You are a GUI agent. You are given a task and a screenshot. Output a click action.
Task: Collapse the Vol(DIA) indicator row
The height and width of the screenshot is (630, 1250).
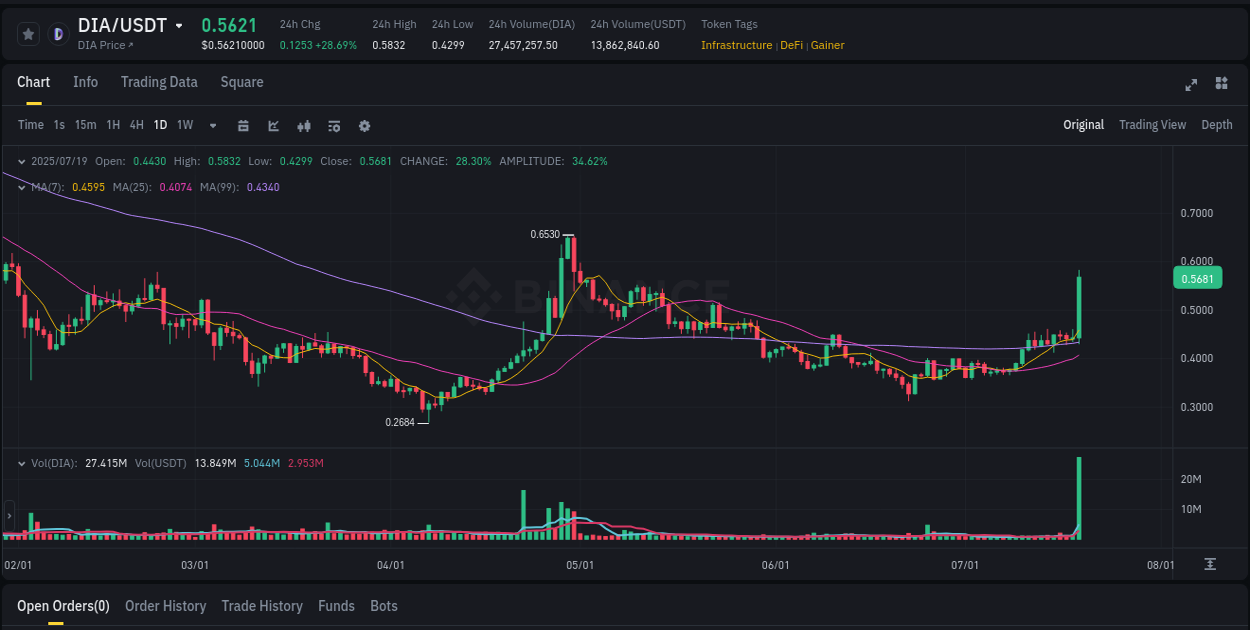coord(22,463)
